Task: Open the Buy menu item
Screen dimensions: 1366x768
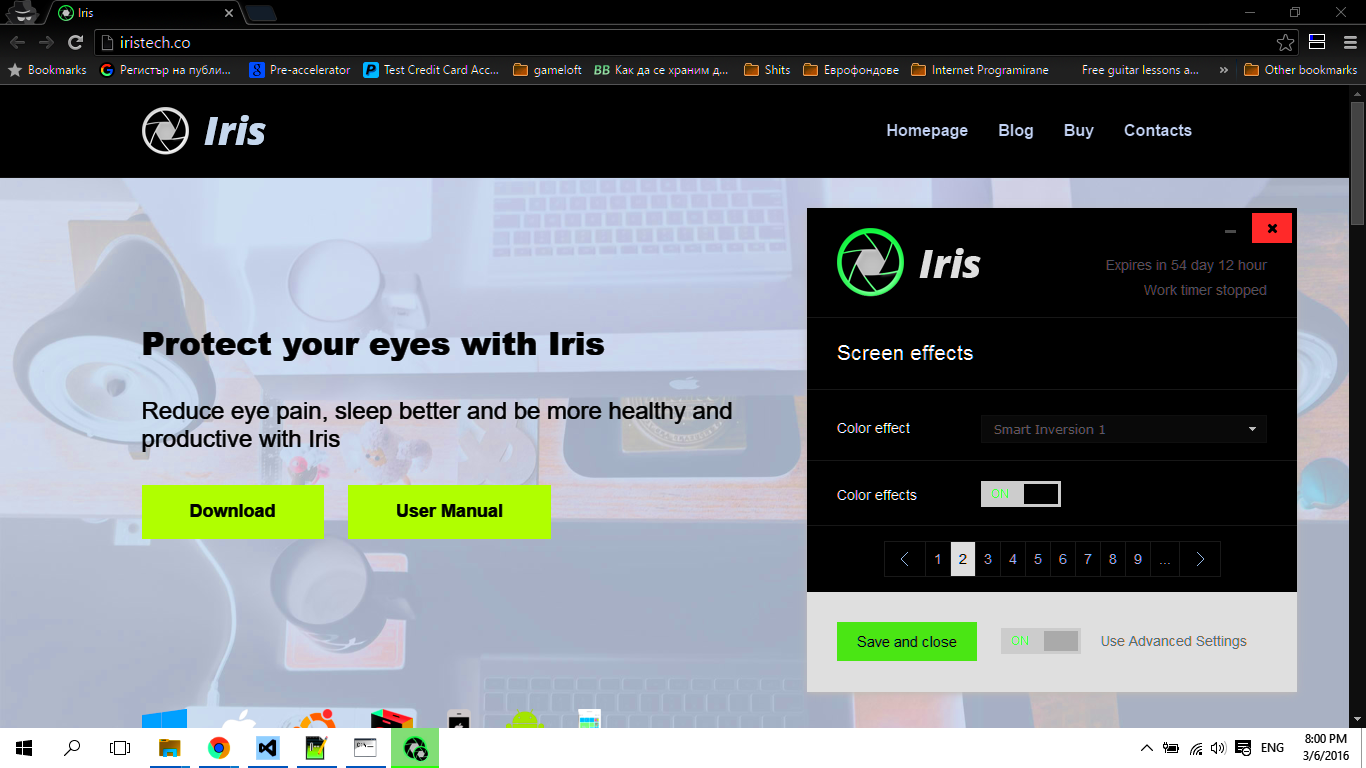Action: tap(1079, 130)
